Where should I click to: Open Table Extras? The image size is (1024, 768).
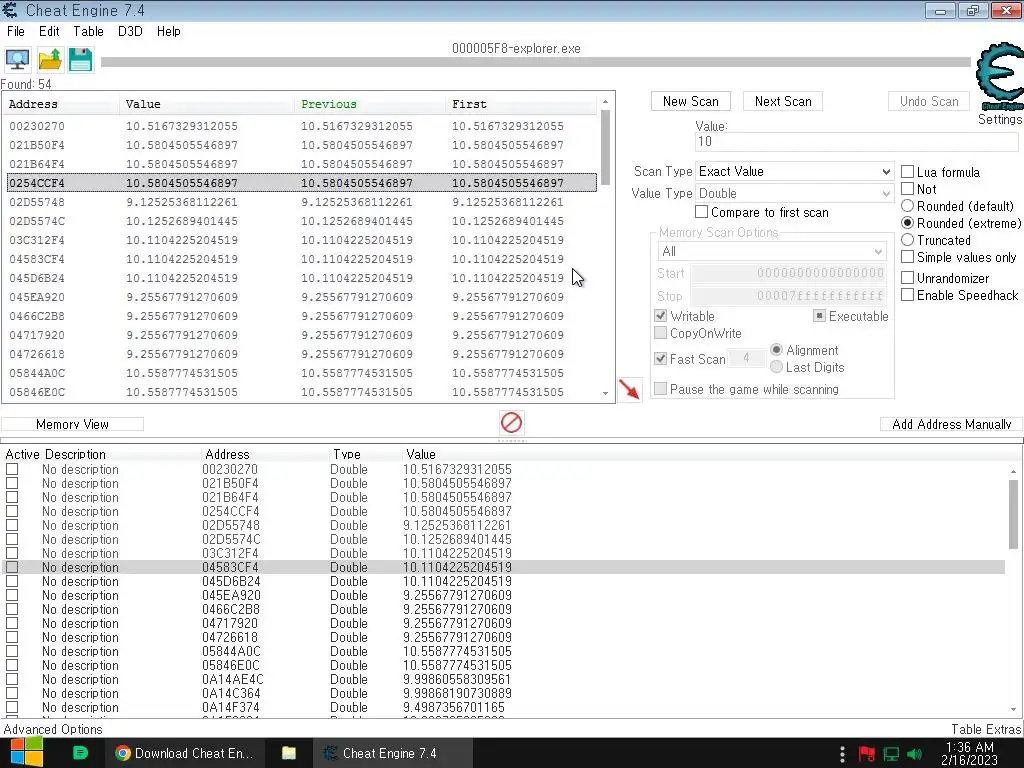pyautogui.click(x=986, y=729)
